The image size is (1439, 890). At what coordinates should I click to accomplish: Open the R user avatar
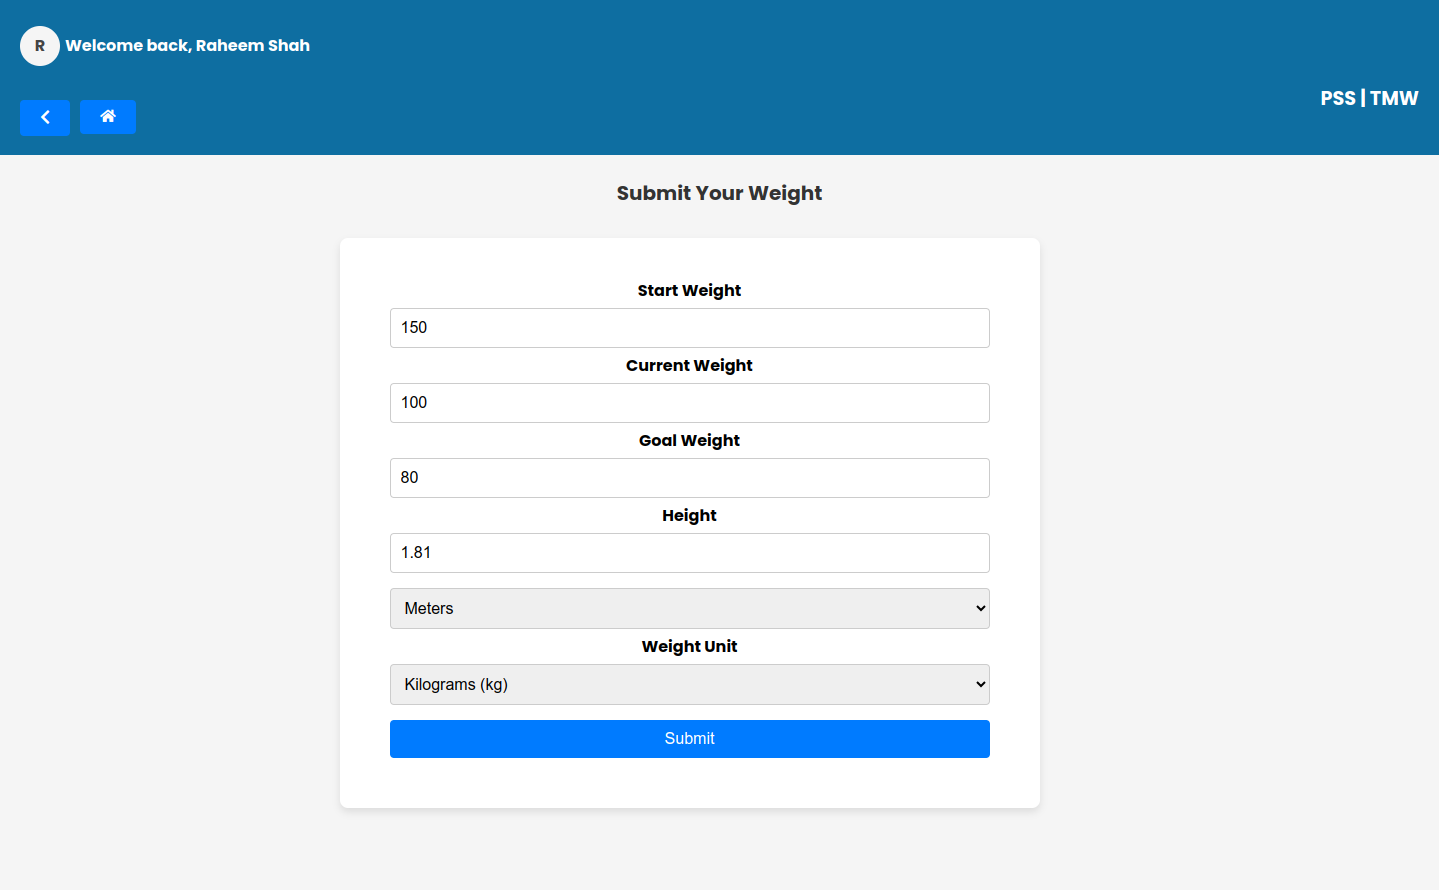click(40, 46)
